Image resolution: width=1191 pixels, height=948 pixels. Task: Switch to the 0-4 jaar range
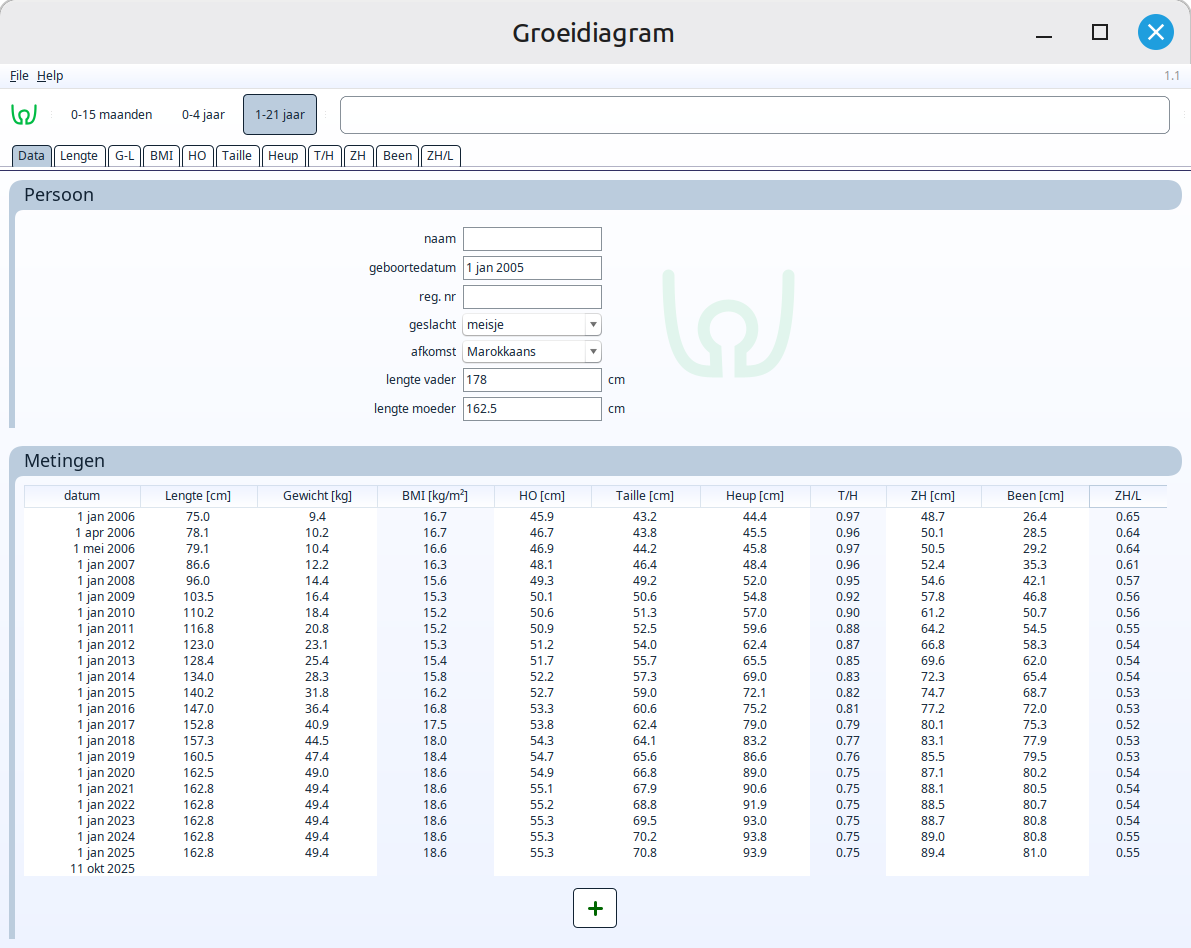point(203,115)
